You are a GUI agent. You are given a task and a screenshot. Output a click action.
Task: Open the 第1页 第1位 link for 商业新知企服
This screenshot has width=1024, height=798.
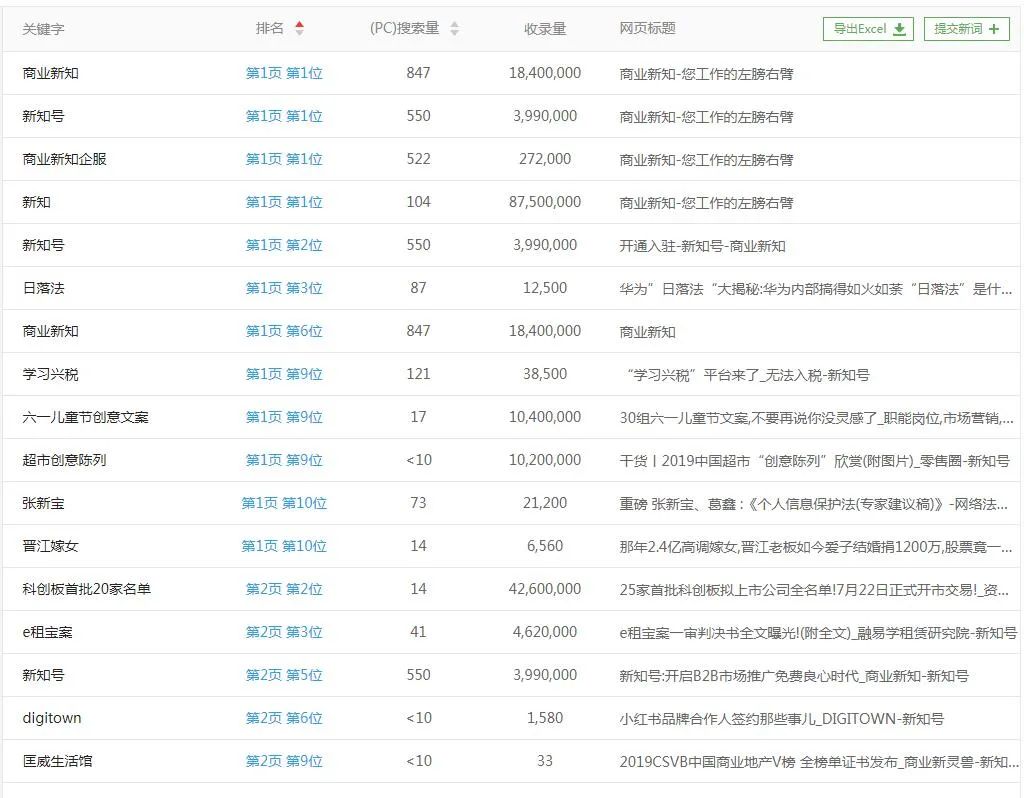tap(284, 159)
